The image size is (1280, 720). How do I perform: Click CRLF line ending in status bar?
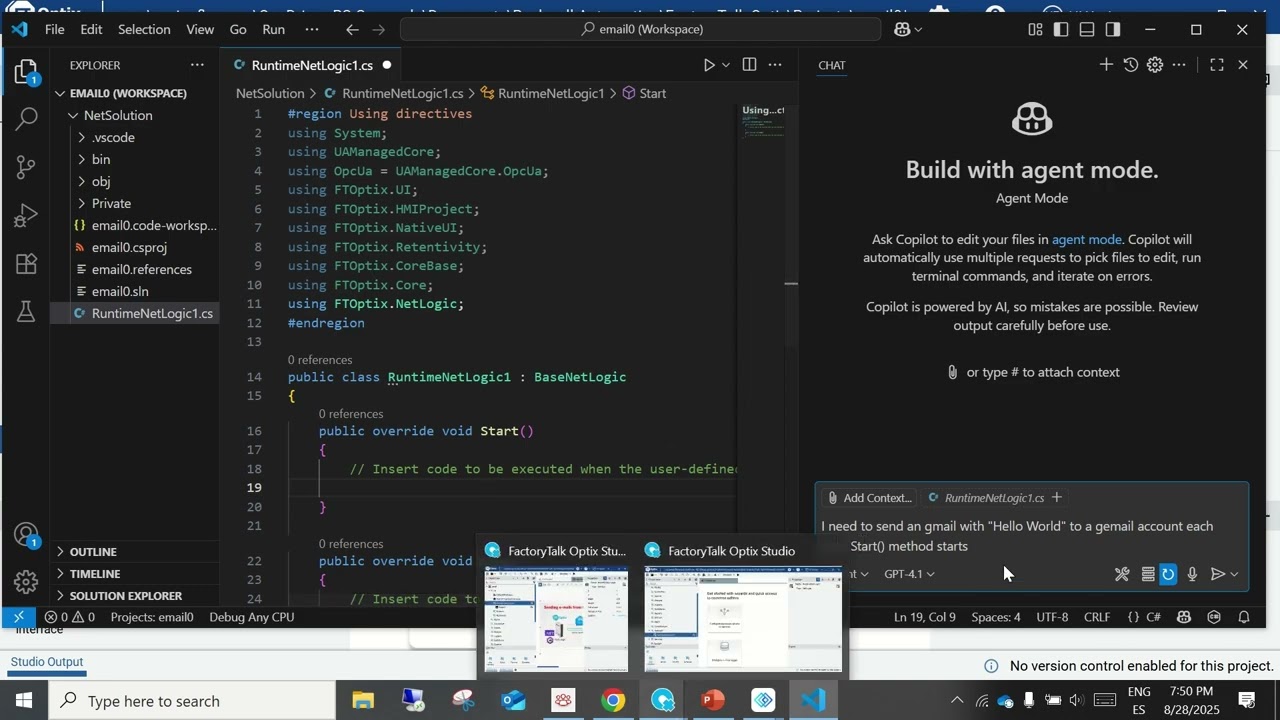coord(1097,617)
